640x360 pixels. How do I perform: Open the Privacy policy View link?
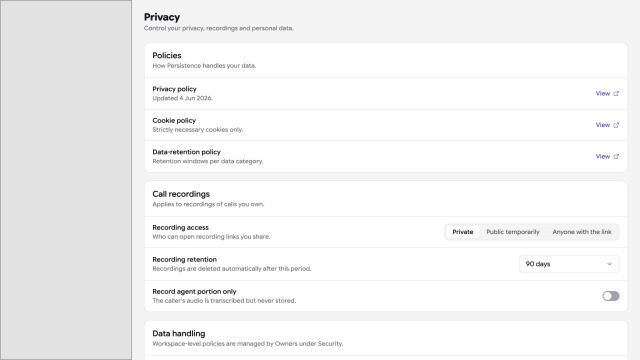(607, 93)
